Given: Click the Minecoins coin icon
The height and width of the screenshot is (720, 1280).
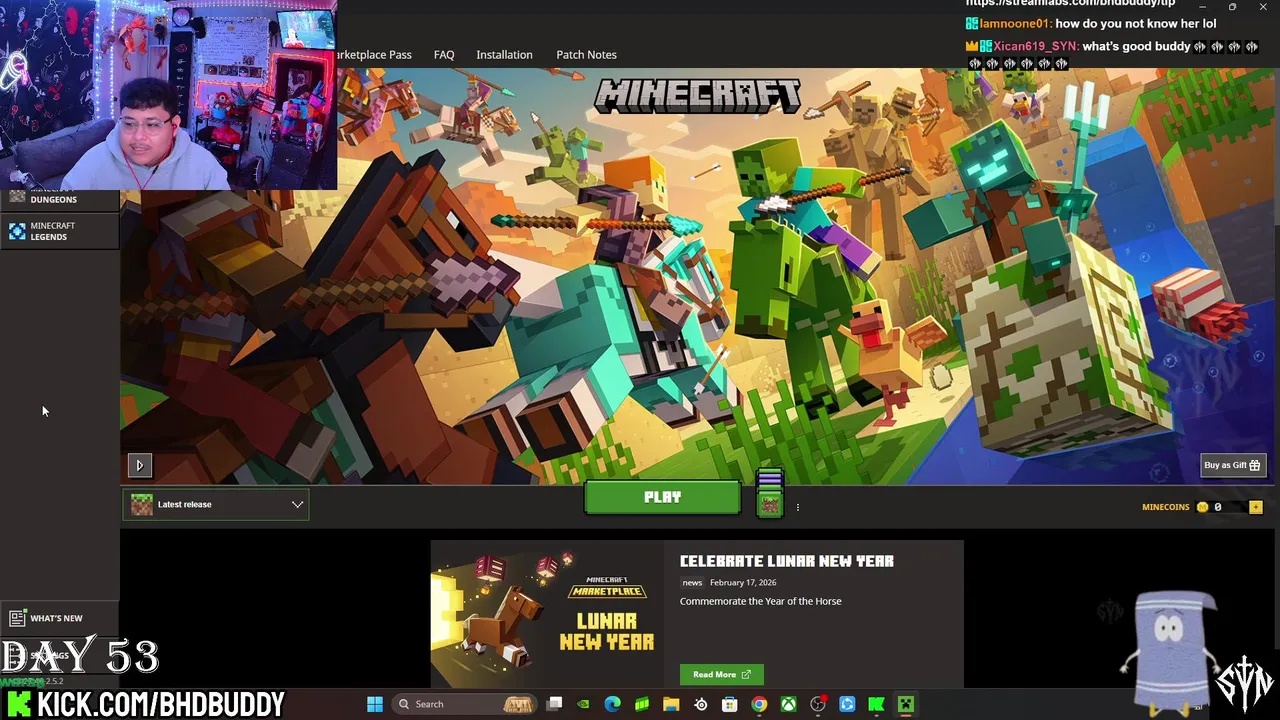Looking at the screenshot, I should (x=1202, y=507).
